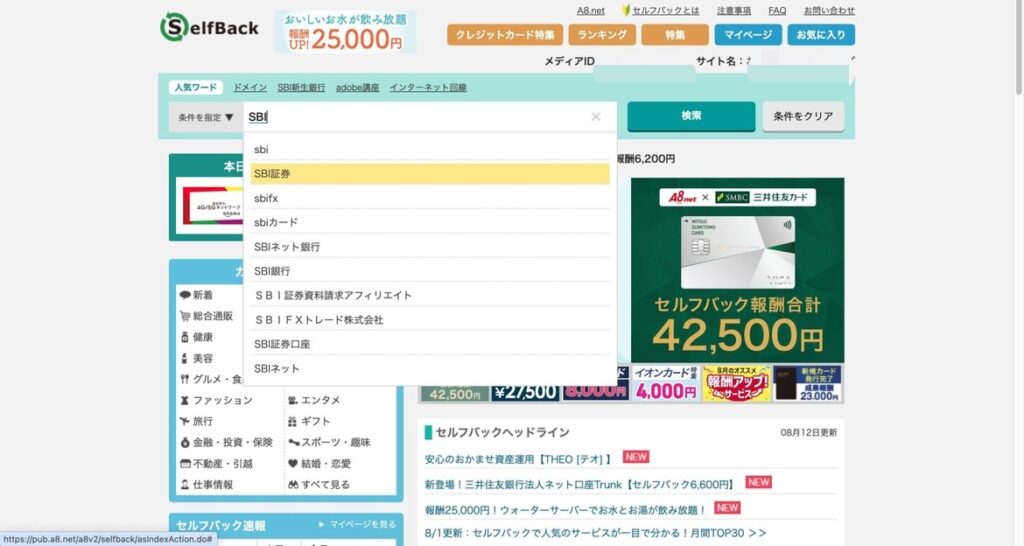Viewport: 1024px width, 546px height.
Task: Click the 条件をクリア button
Action: 803,117
